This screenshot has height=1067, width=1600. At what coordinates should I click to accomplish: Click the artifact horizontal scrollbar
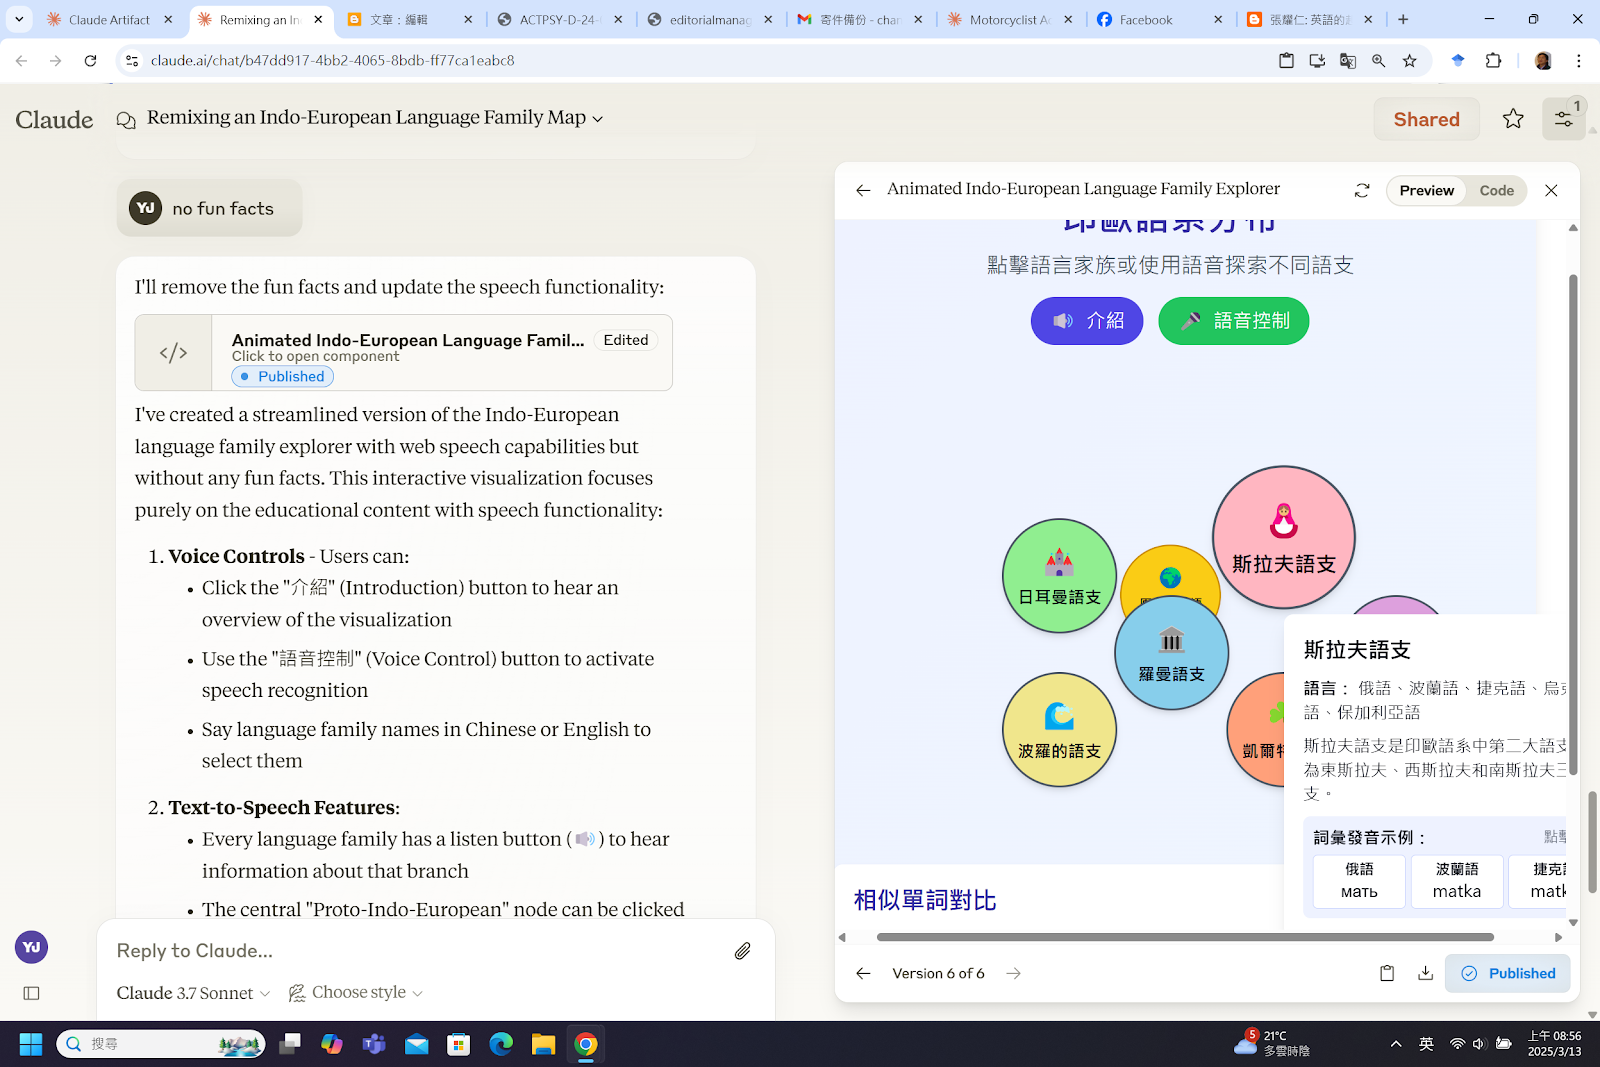tap(1185, 937)
